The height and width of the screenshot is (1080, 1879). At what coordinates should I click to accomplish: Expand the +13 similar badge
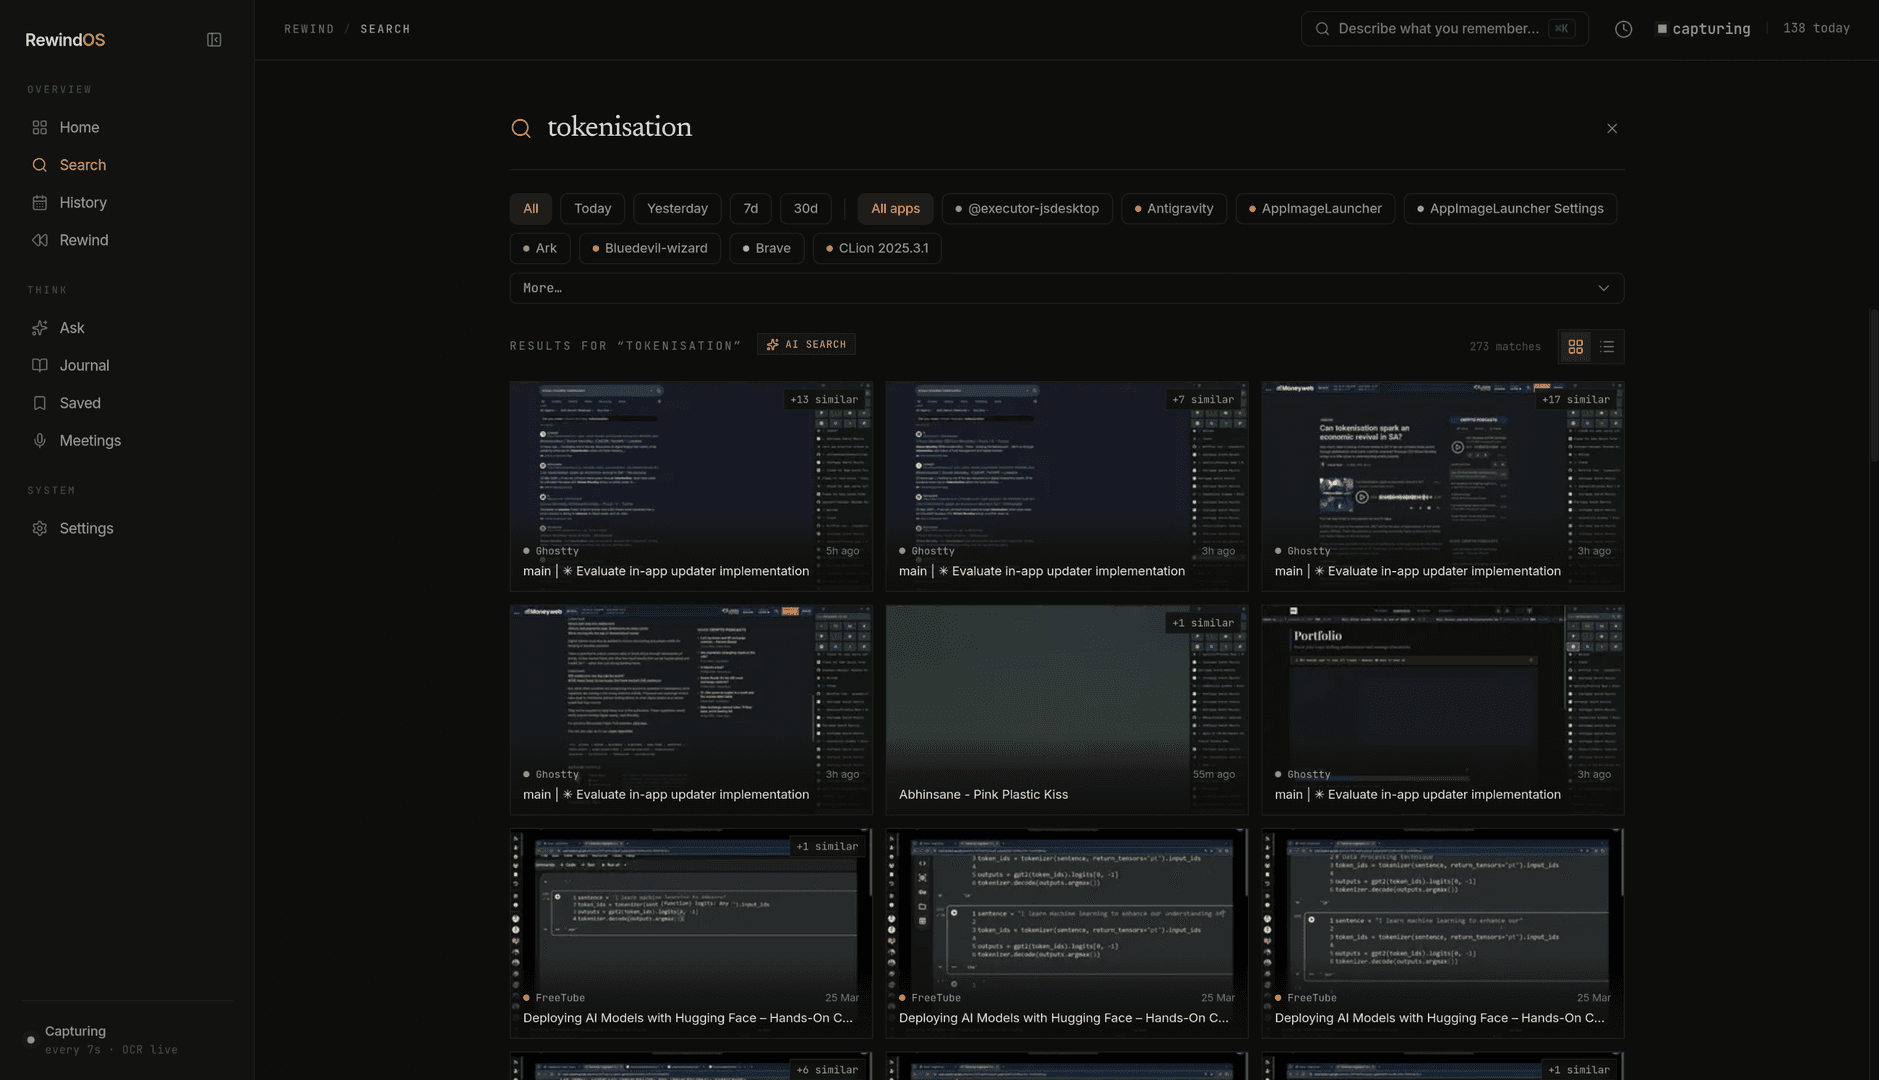(824, 399)
